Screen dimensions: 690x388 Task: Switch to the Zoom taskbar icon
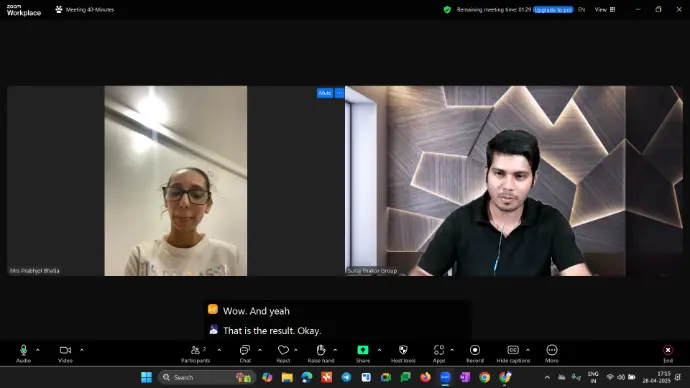pyautogui.click(x=445, y=377)
